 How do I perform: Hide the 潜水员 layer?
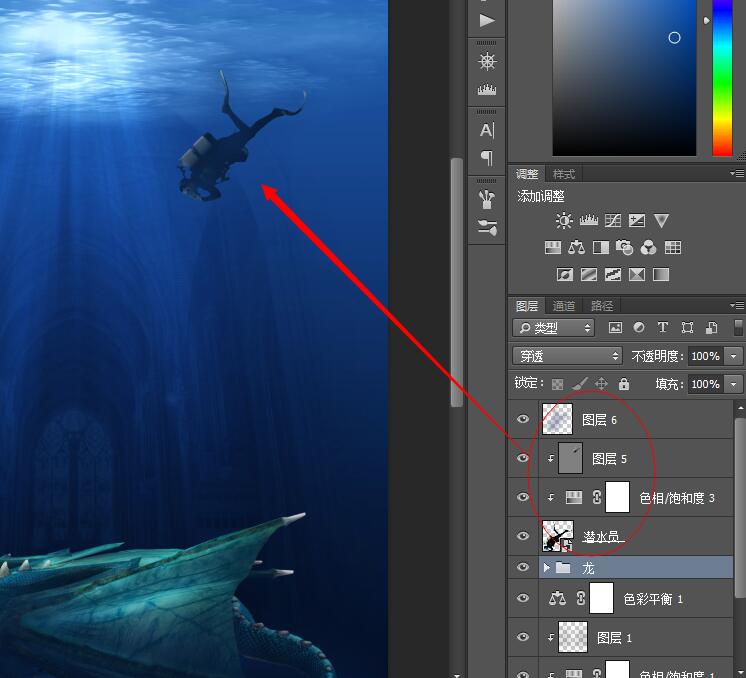pyautogui.click(x=523, y=536)
